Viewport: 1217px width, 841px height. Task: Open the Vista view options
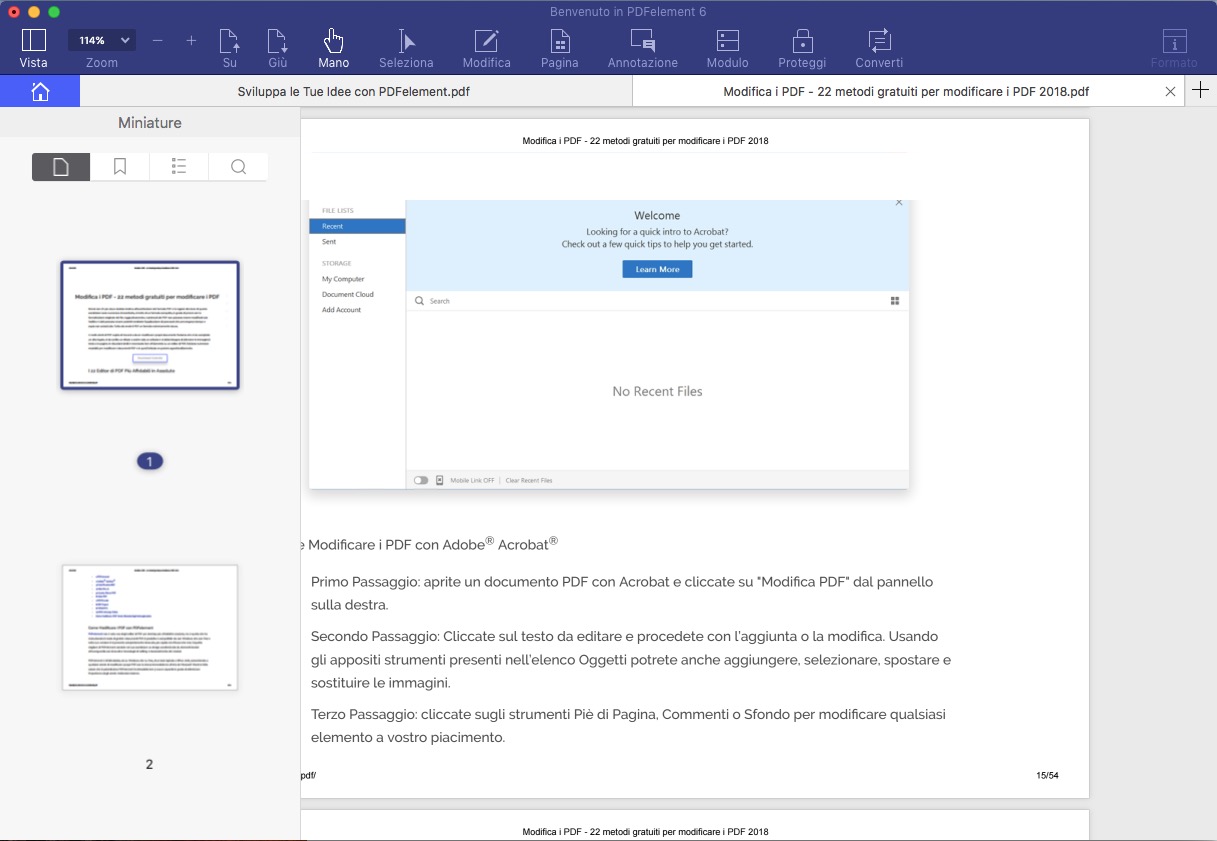tap(33, 47)
